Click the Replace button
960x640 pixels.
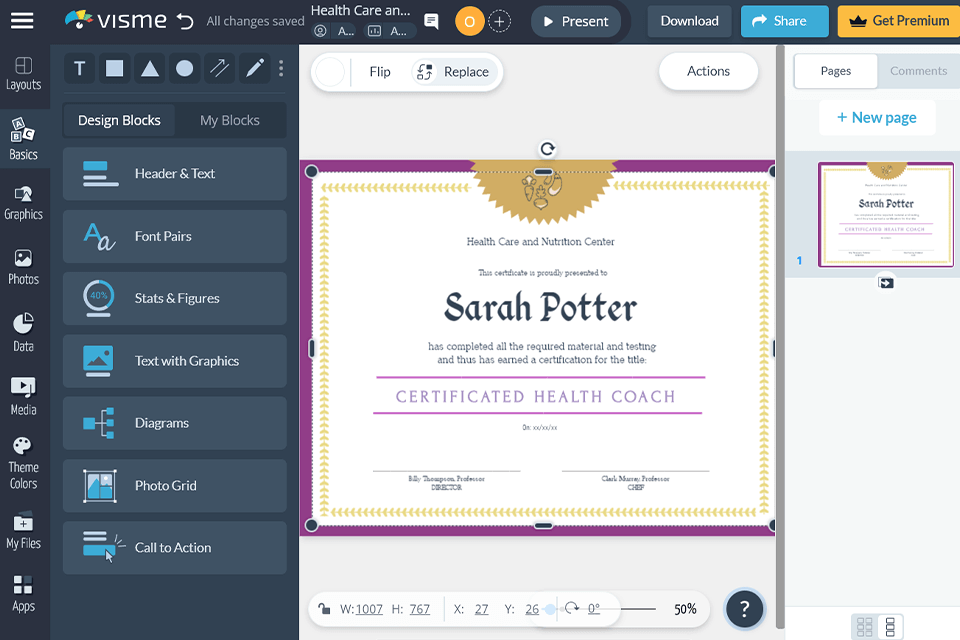[x=454, y=72]
